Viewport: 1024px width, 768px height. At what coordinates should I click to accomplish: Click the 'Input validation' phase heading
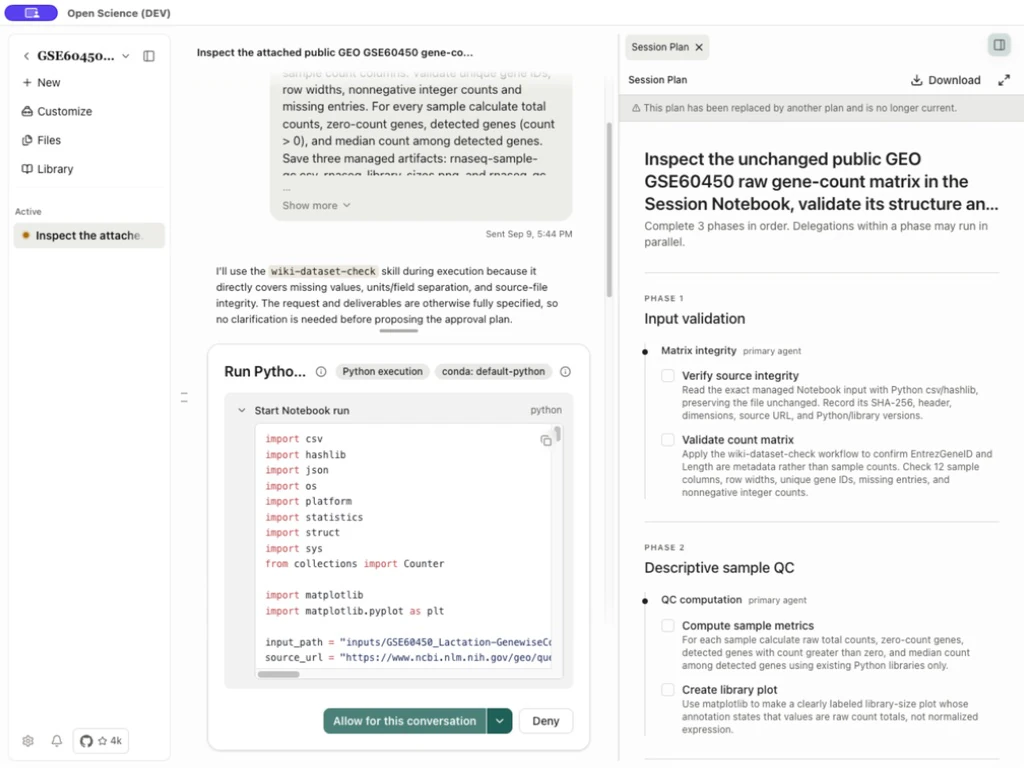(694, 319)
